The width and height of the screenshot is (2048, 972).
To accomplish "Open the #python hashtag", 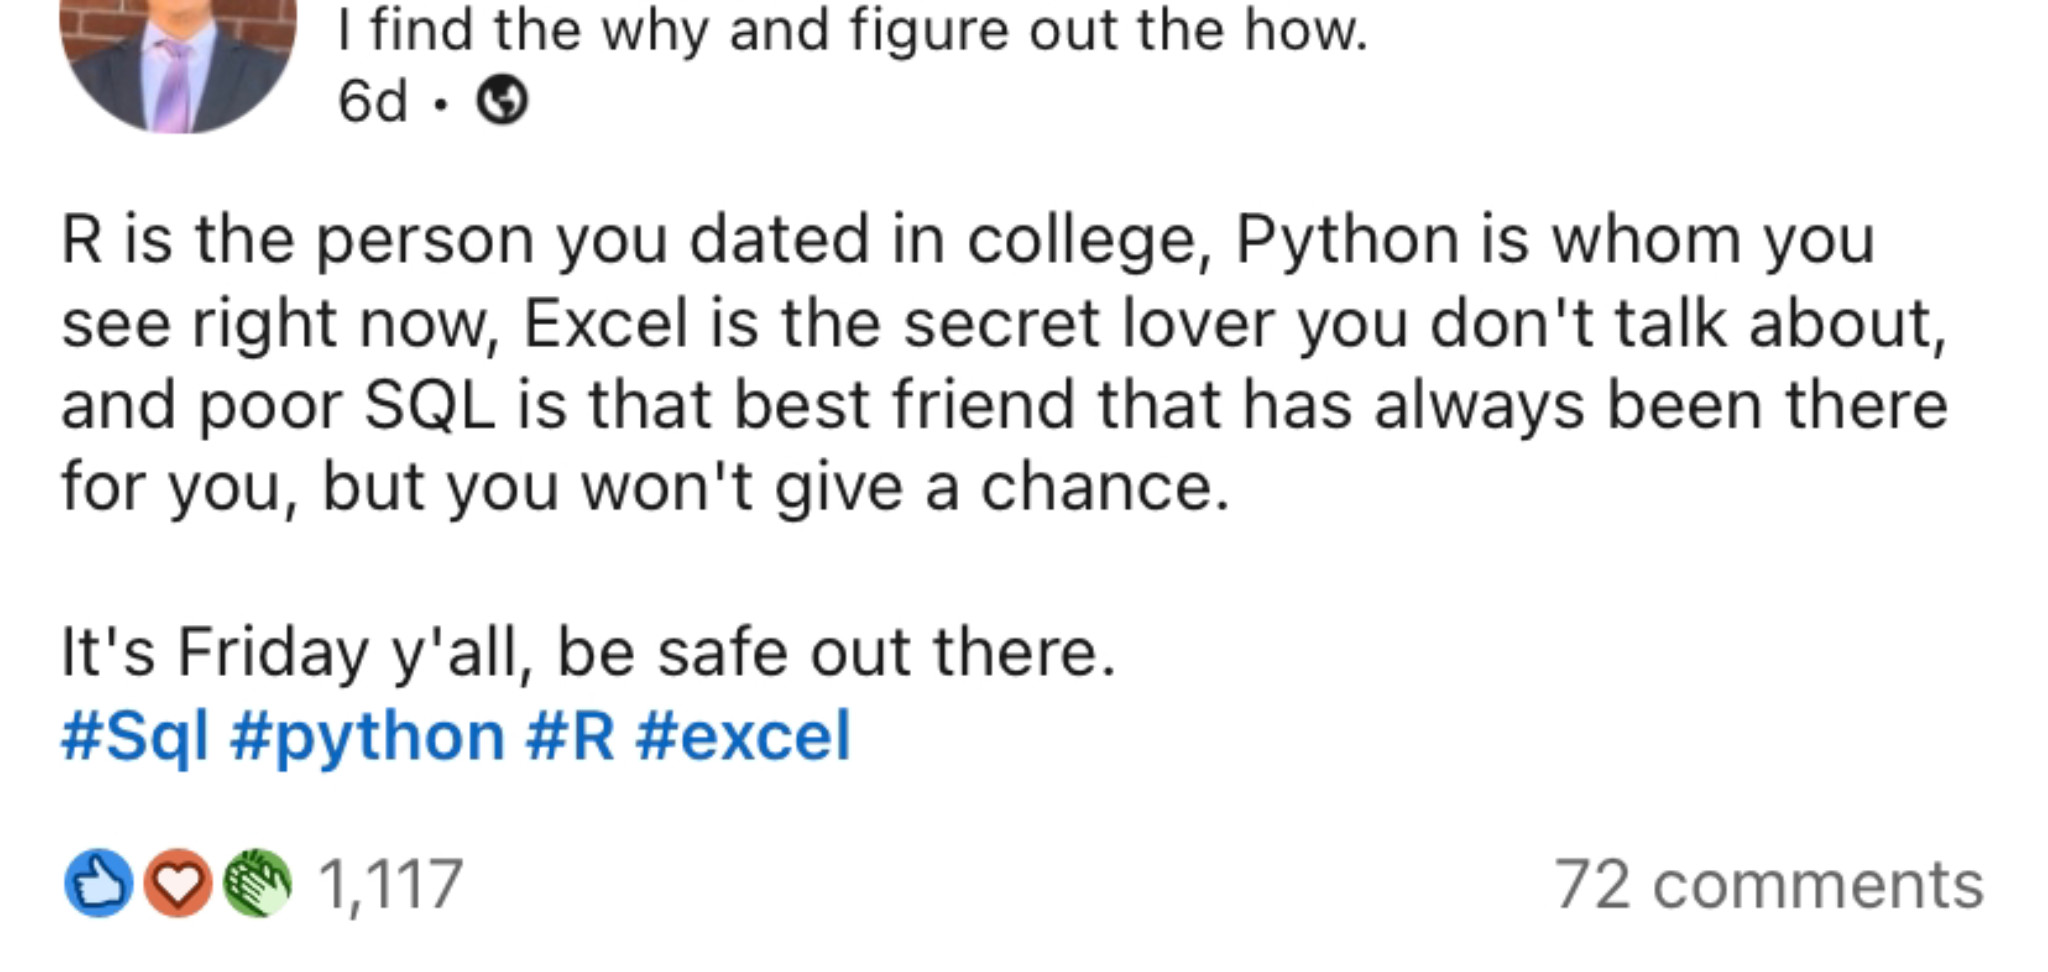I will click(x=367, y=737).
